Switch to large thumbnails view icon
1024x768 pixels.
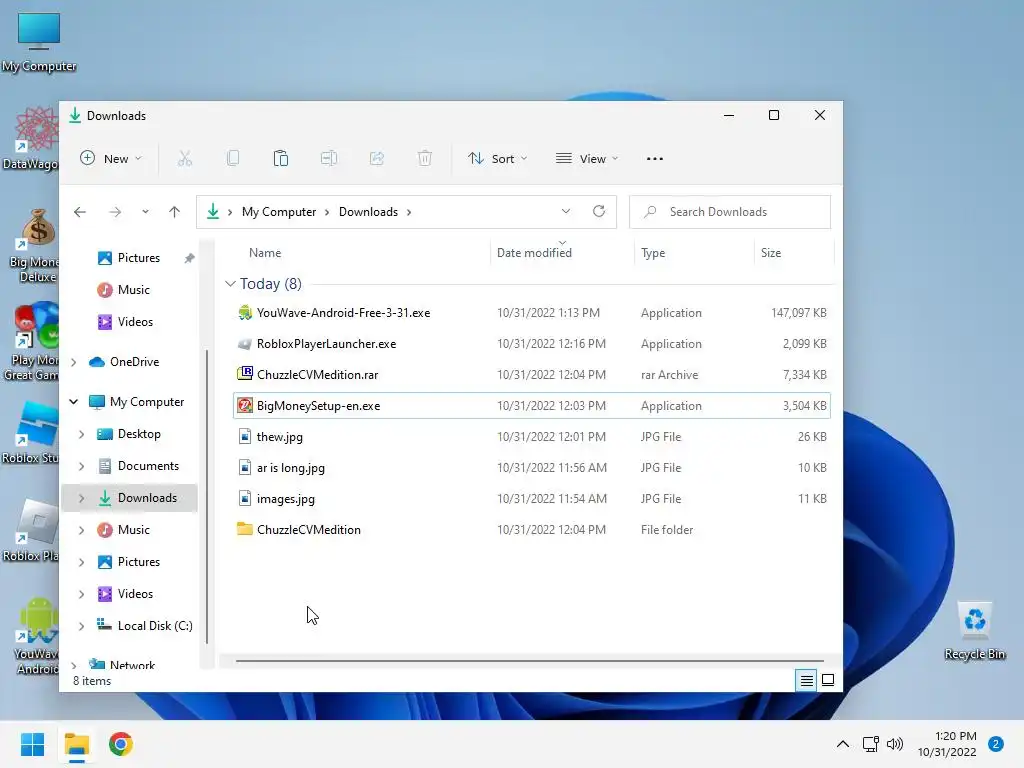(827, 680)
